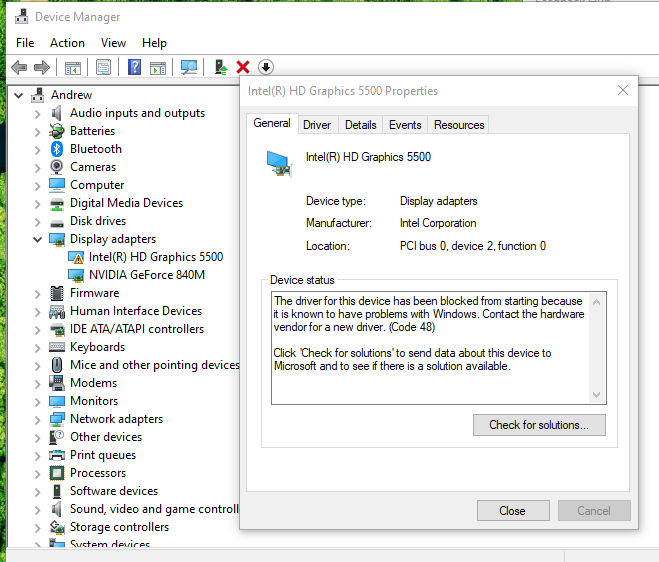The height and width of the screenshot is (562, 659).
Task: Expand the IDE ATA/ATAPI controllers node
Action: point(37,330)
